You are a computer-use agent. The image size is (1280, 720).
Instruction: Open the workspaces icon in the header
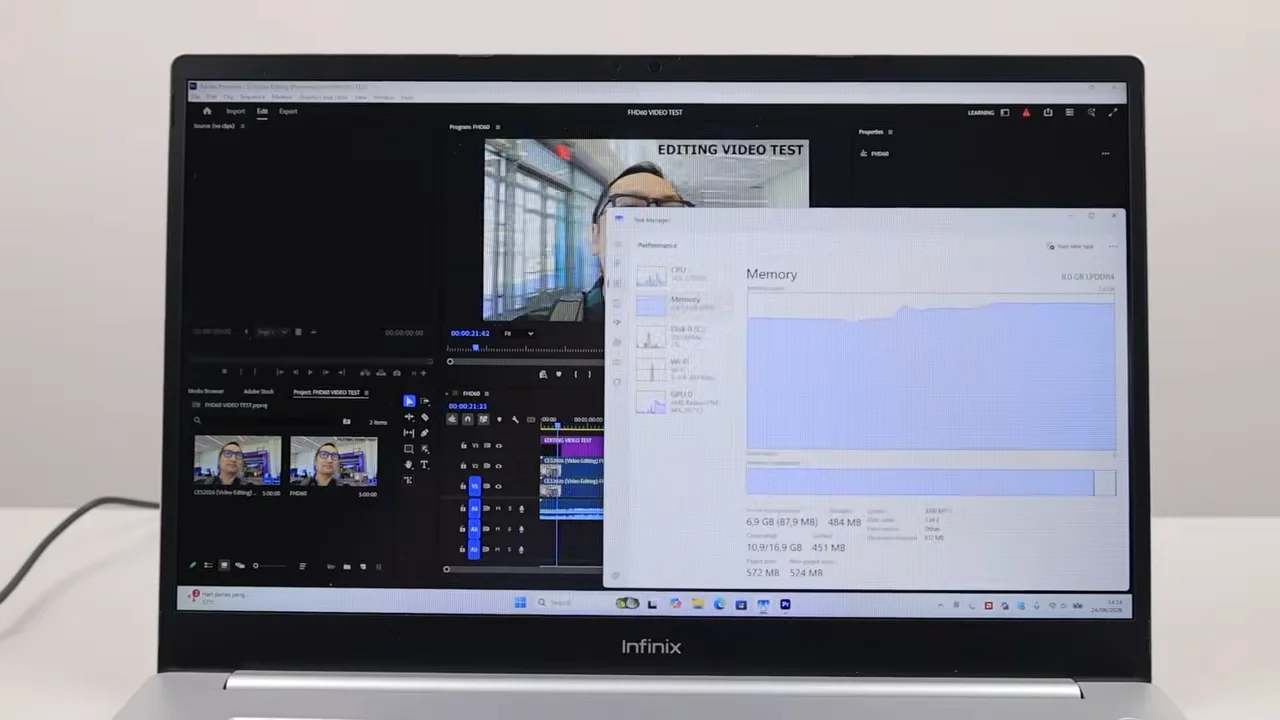click(1005, 113)
